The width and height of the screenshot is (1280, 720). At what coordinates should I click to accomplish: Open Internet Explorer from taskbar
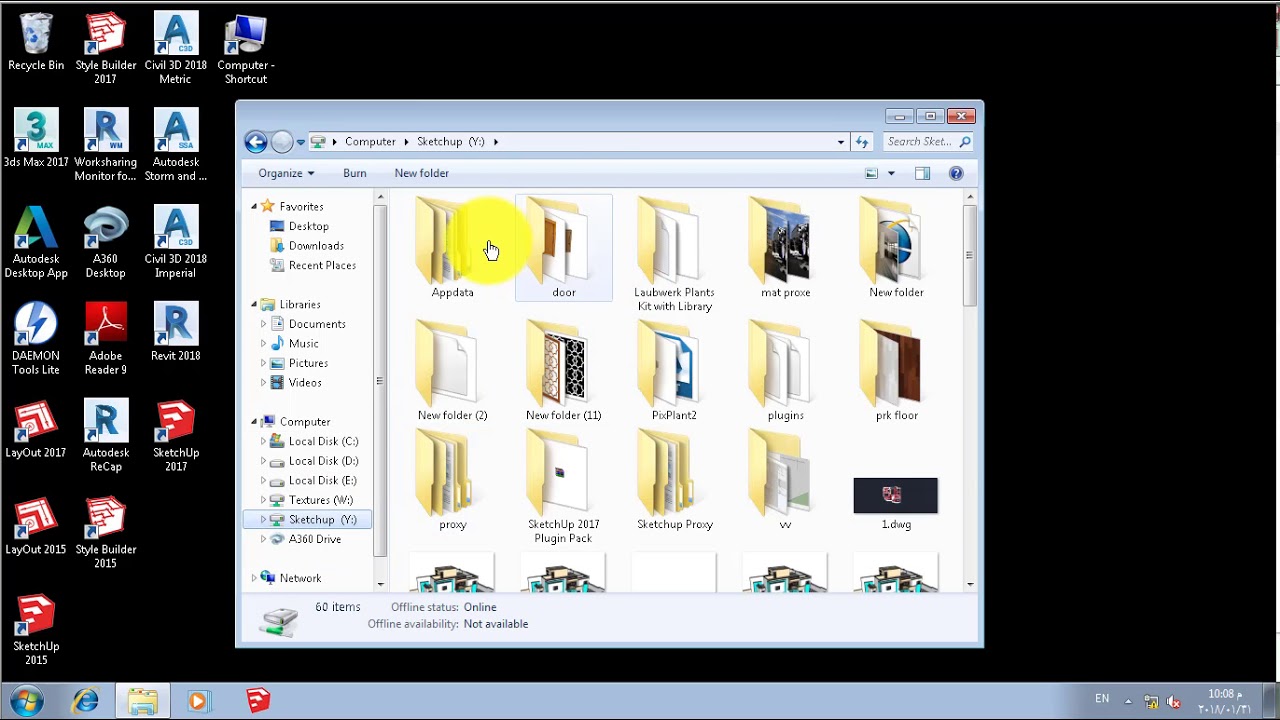point(85,701)
